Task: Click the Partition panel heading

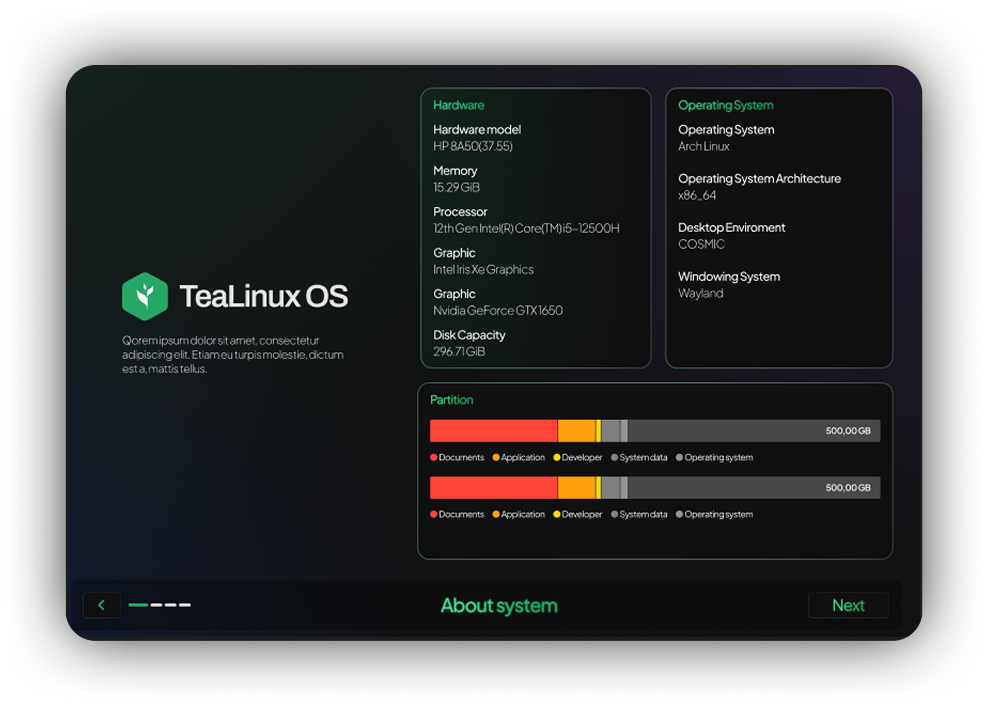Action: (x=451, y=400)
